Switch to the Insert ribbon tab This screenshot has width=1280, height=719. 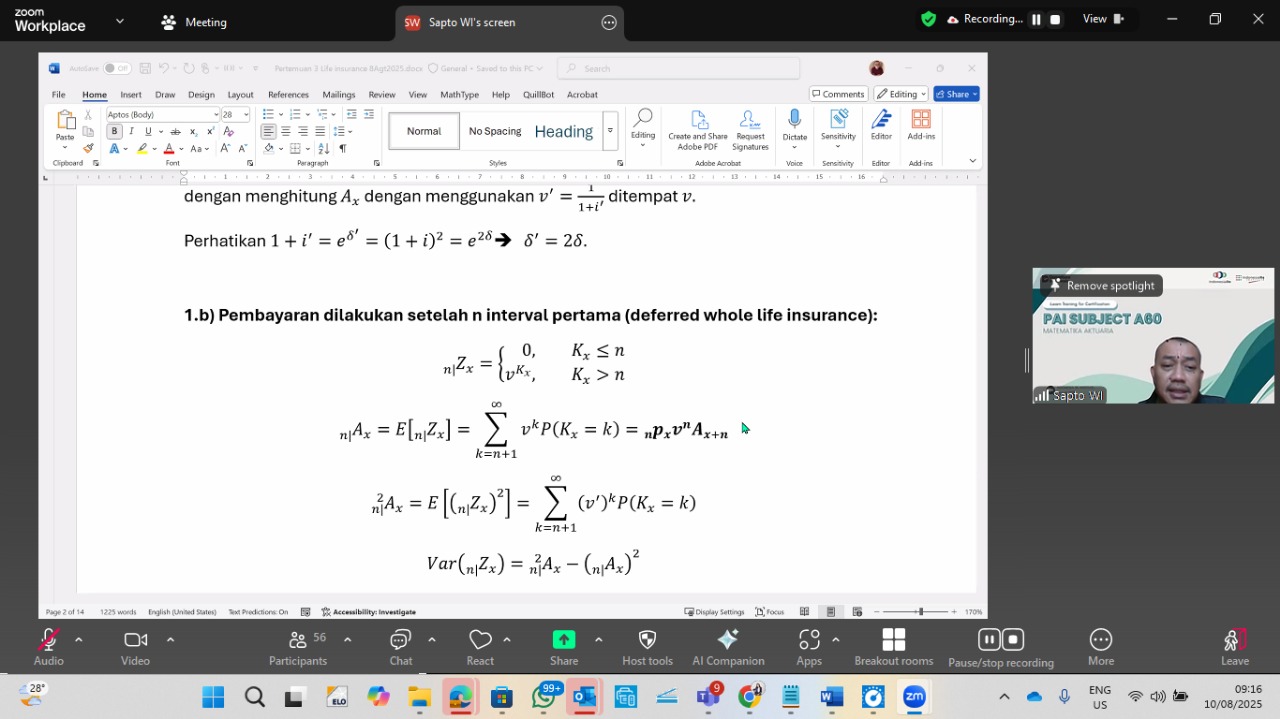pyautogui.click(x=131, y=95)
